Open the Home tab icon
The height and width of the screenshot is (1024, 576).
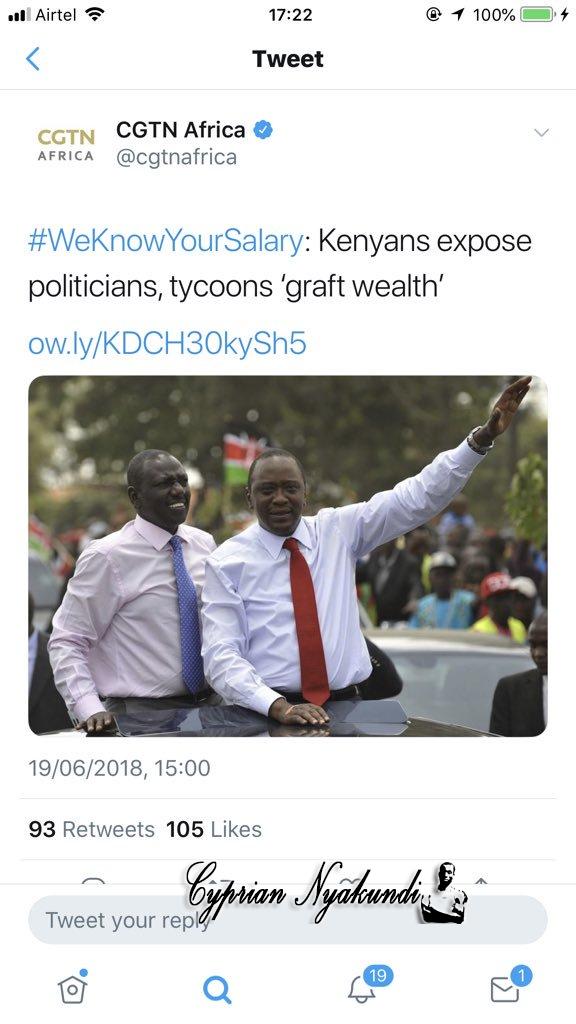(72, 987)
